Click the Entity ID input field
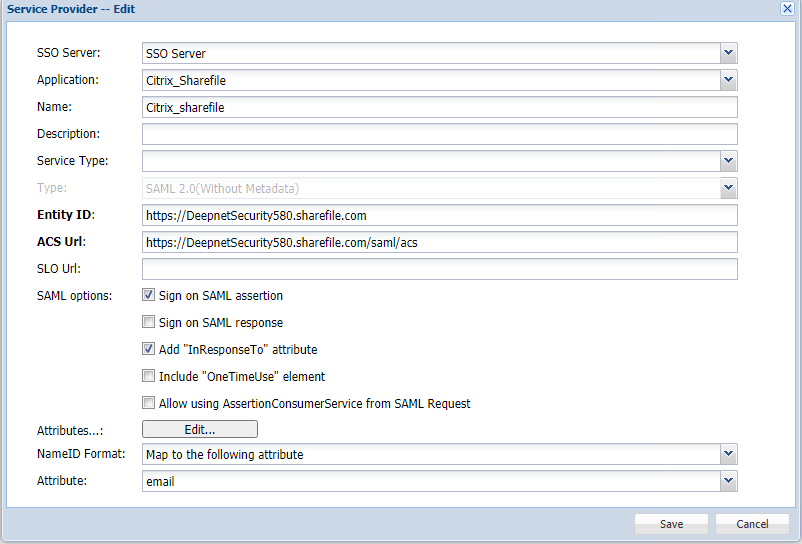The image size is (802, 544). (440, 215)
